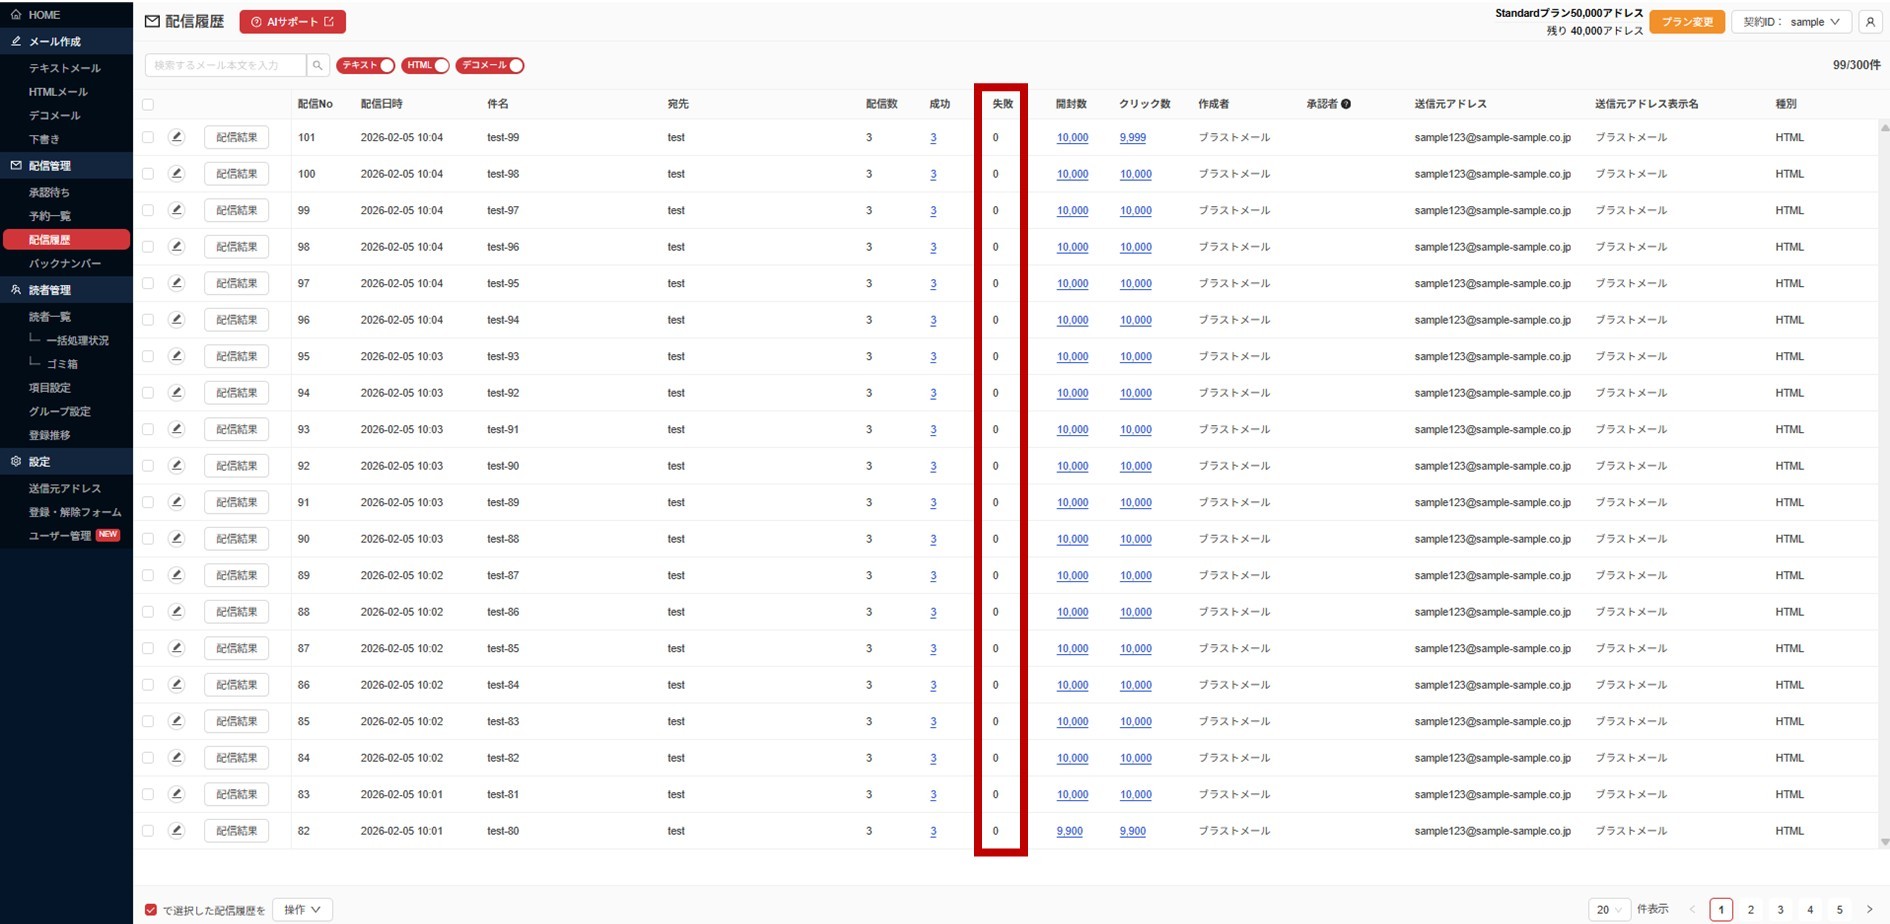
Task: Click the search magnifier icon
Action: (318, 66)
